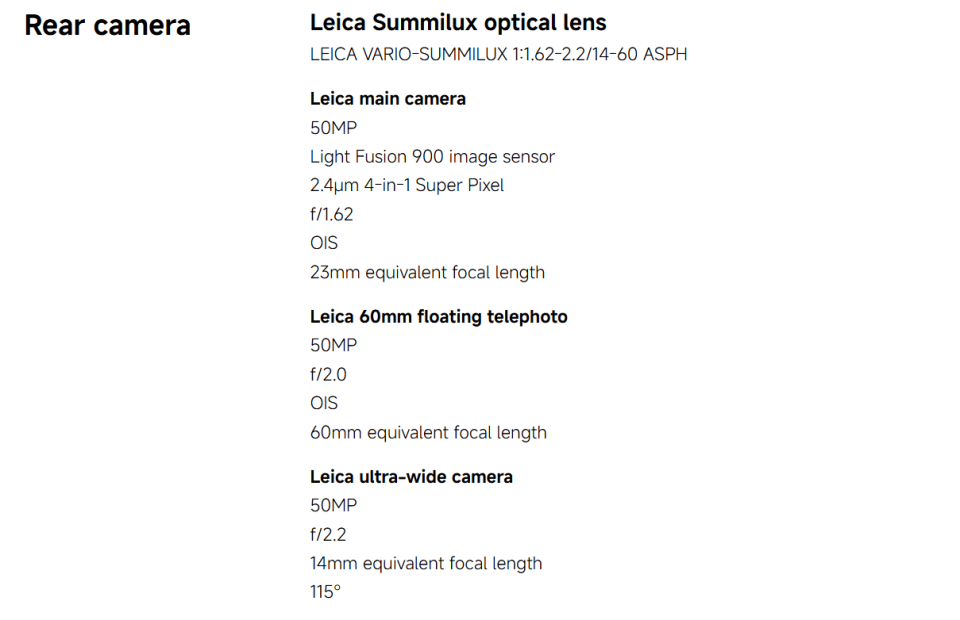Select the Leica Summilux optical lens title
960x620 pixels.
click(x=458, y=23)
